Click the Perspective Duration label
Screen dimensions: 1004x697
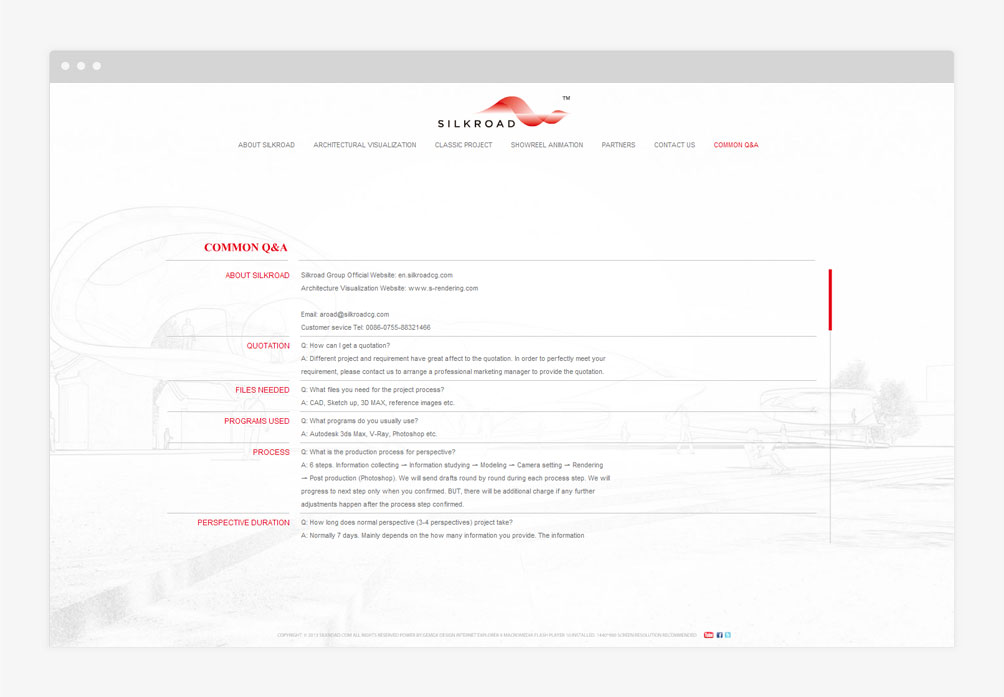pyautogui.click(x=243, y=523)
